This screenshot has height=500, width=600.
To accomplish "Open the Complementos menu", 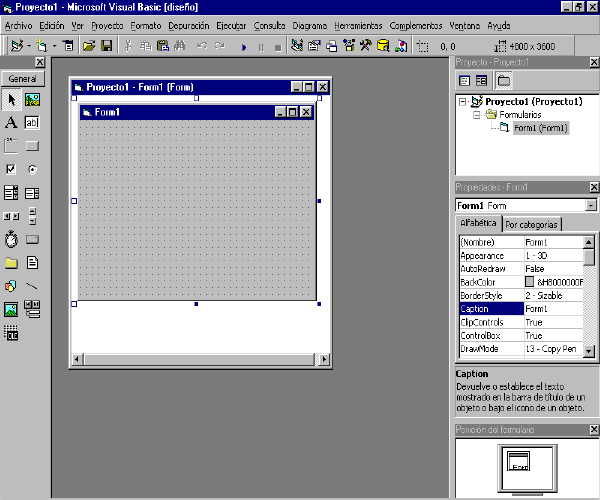I will [416, 26].
